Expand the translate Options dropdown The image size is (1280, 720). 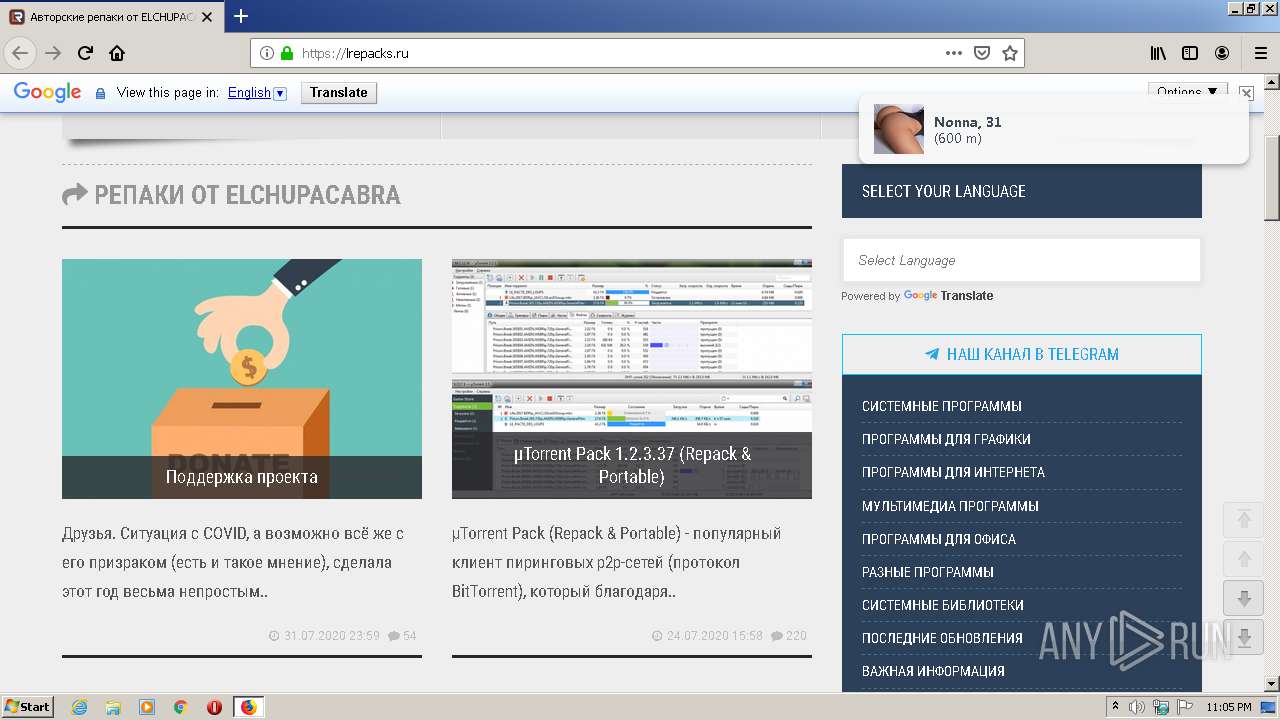[x=1187, y=91]
